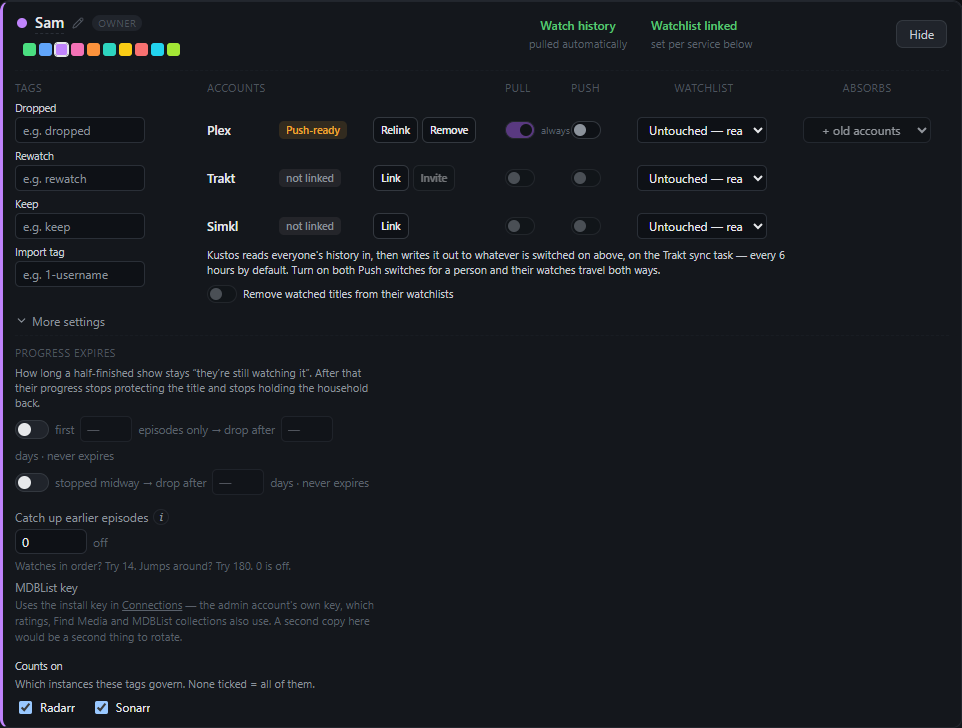Viewport: 962px width, 728px height.
Task: Enable the Simkl Push switch
Action: tap(586, 226)
